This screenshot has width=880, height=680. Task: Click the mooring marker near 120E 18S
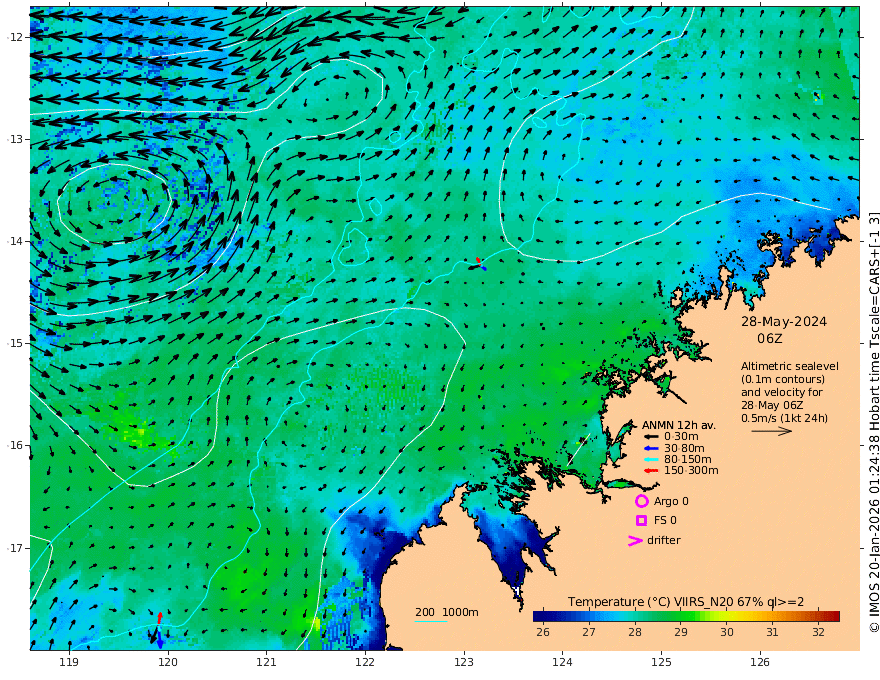(157, 632)
